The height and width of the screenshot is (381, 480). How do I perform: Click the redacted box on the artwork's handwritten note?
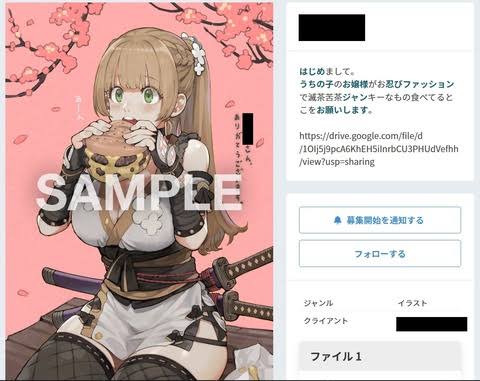click(x=248, y=128)
